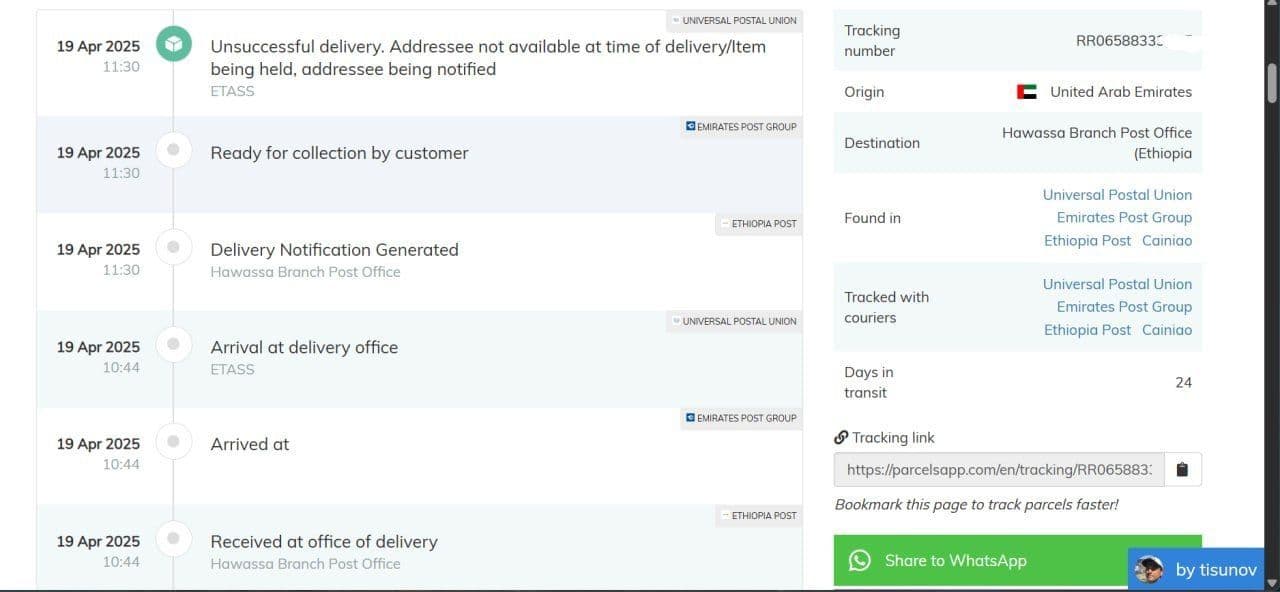Click the page vertical scrollbar thumb
This screenshot has width=1280, height=592.
tap(1272, 84)
